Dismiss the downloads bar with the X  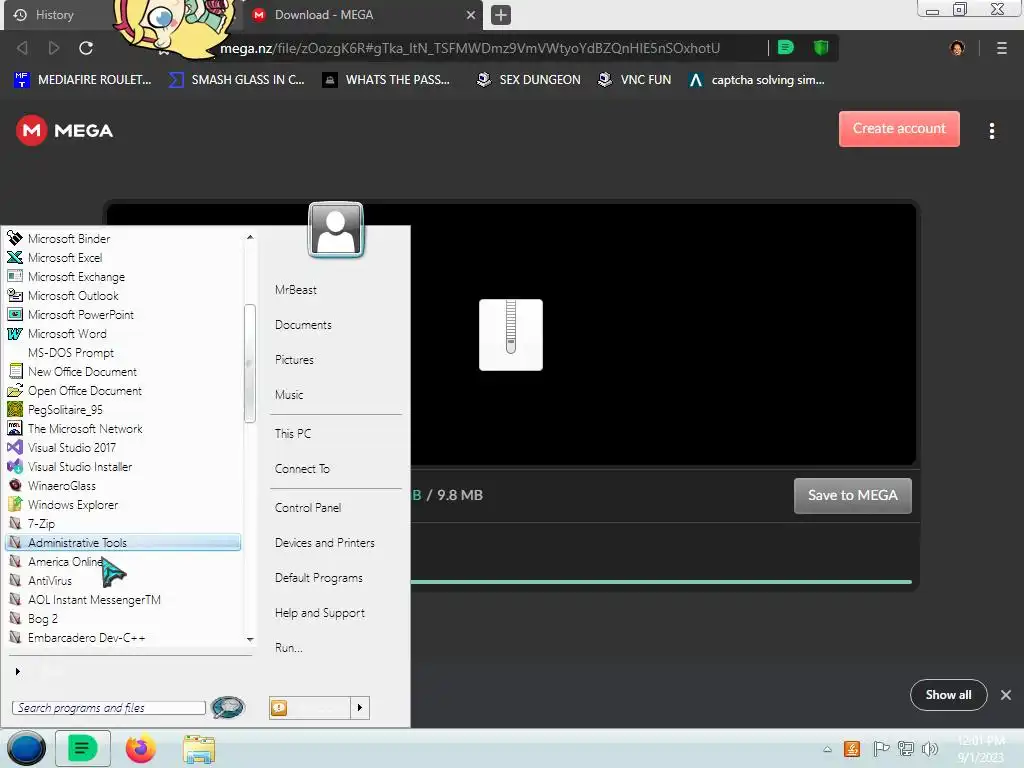click(1006, 695)
